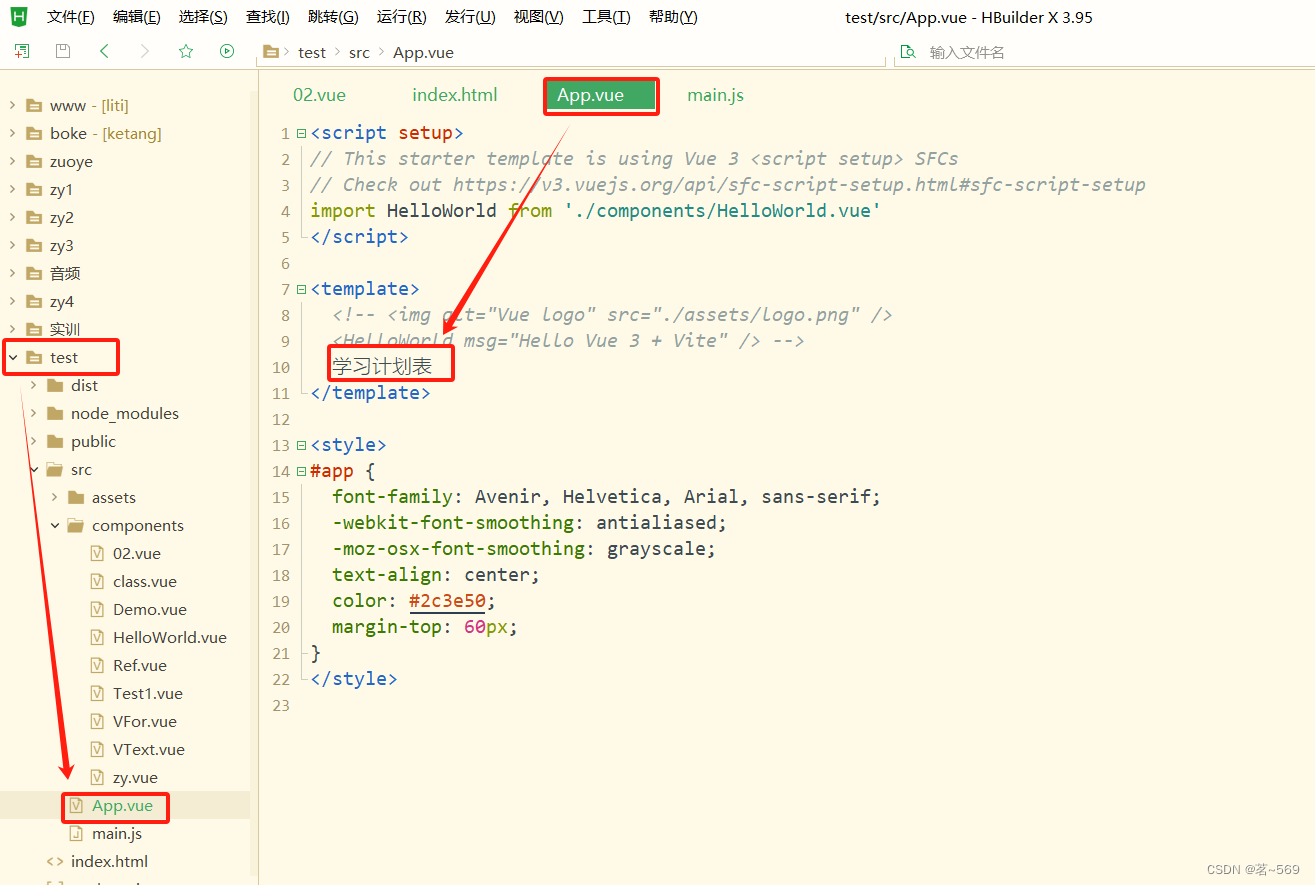The image size is (1315, 885).
Task: Click the 学习计划表 text on line 10
Action: (382, 366)
